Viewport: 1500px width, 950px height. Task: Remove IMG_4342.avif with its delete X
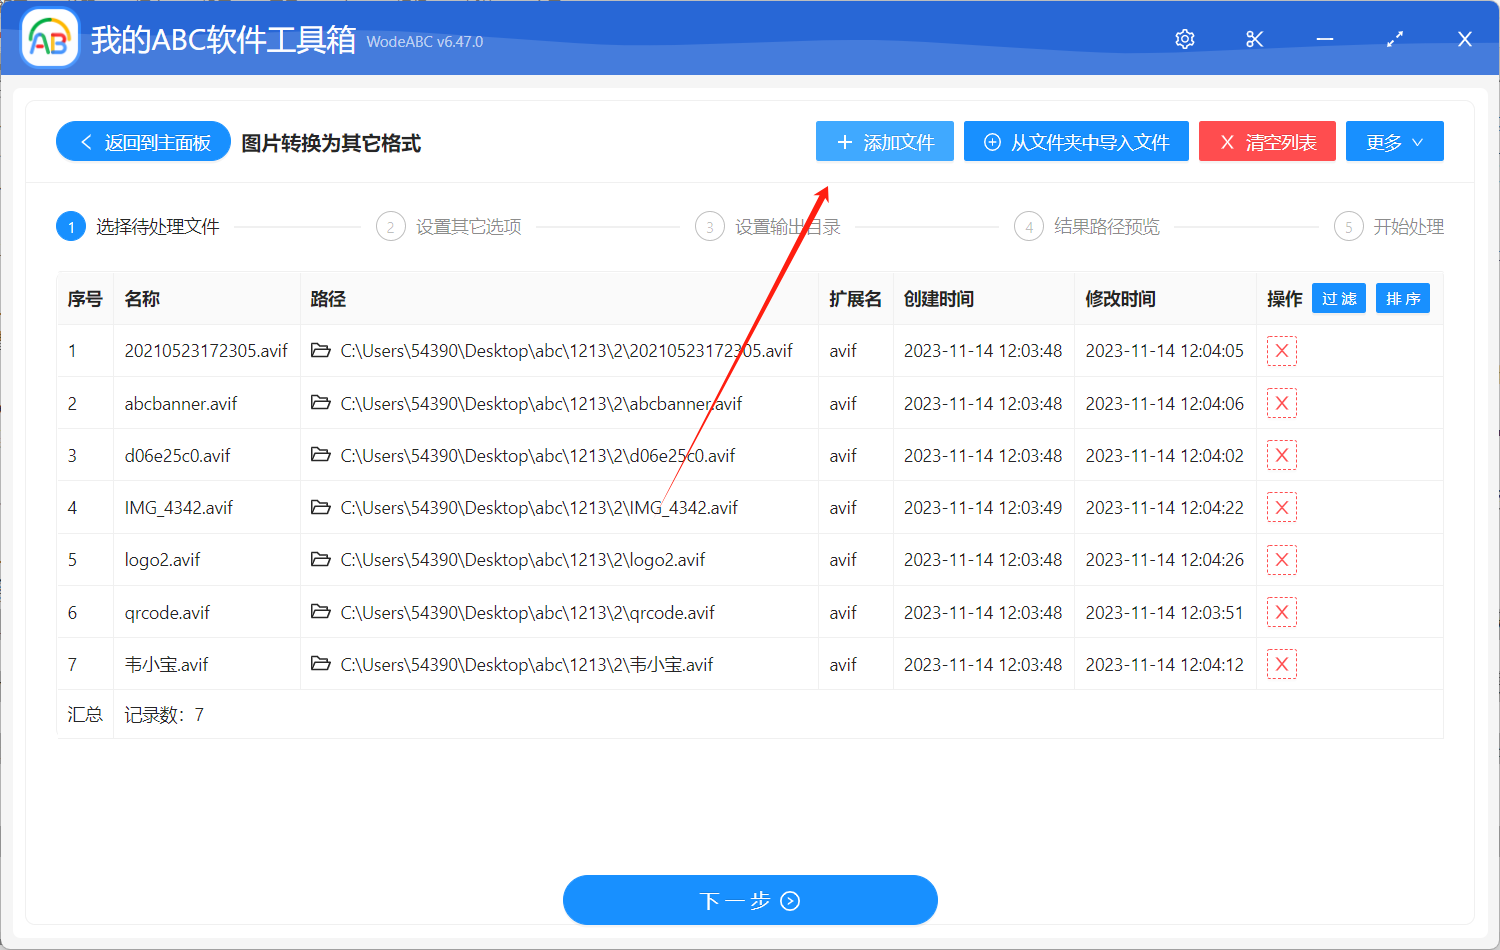1281,507
